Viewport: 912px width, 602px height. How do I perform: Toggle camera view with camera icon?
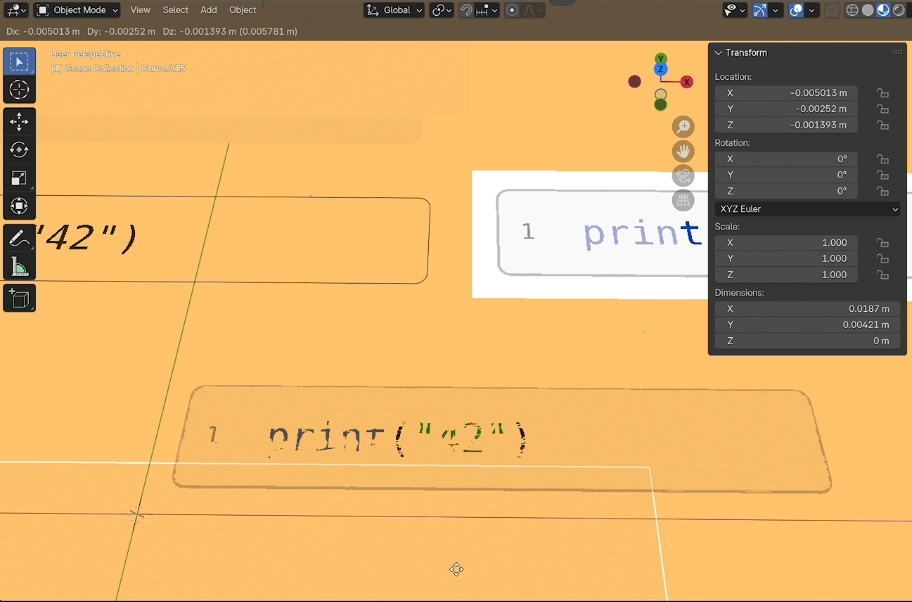[x=683, y=176]
